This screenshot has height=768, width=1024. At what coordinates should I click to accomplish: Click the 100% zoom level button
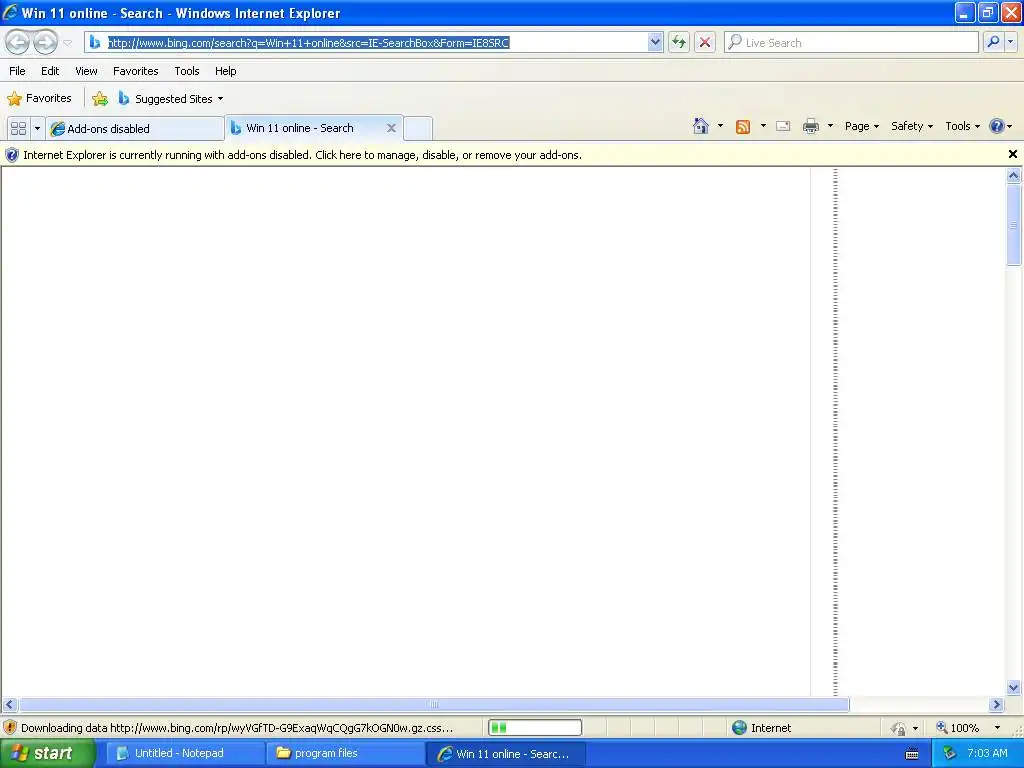tap(957, 728)
